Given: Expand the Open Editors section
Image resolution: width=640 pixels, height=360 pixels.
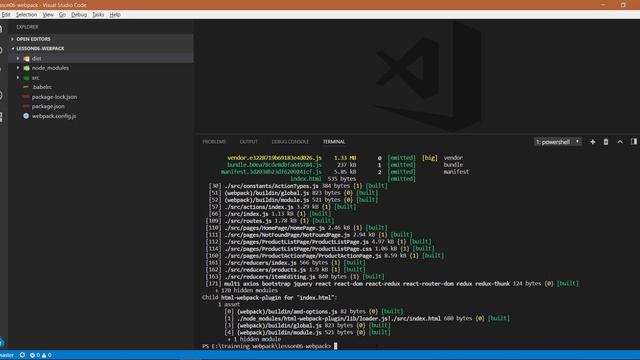Looking at the screenshot, I should pos(101,39).
